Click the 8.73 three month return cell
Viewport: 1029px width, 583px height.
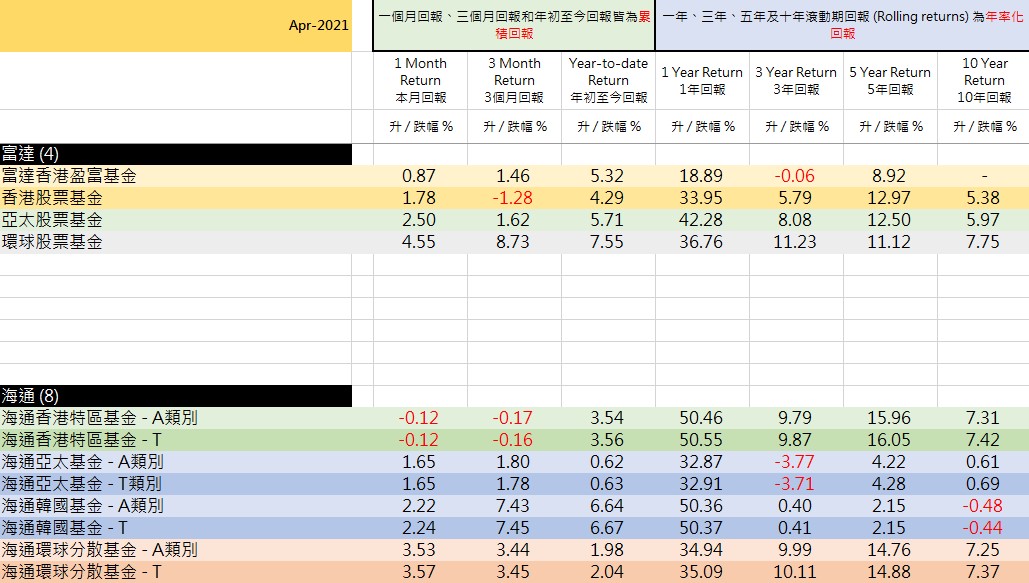coord(513,242)
